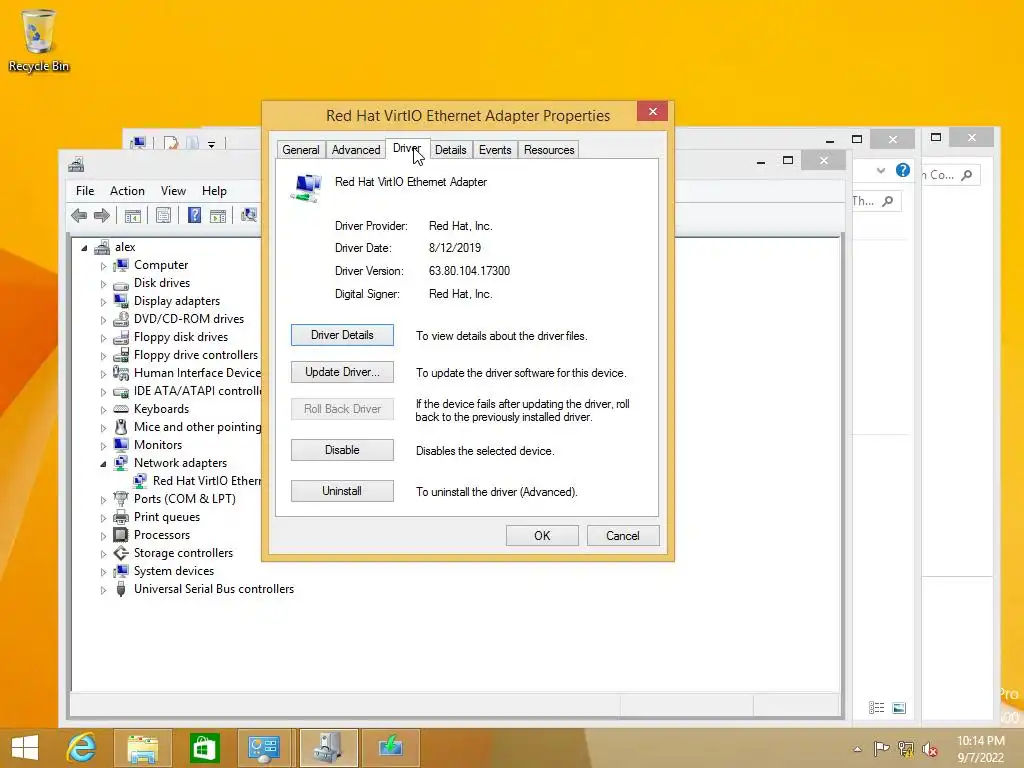The width and height of the screenshot is (1024, 768).
Task: Show hidden tray icons arrow
Action: (857, 750)
